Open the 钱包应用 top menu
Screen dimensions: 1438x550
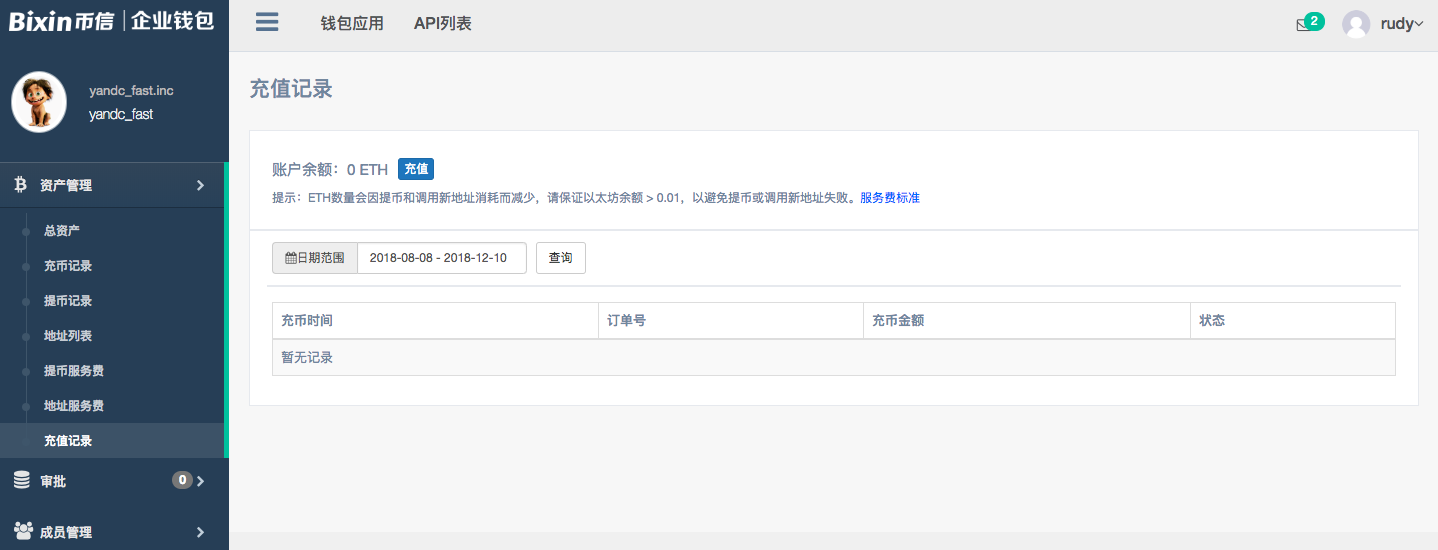[352, 23]
